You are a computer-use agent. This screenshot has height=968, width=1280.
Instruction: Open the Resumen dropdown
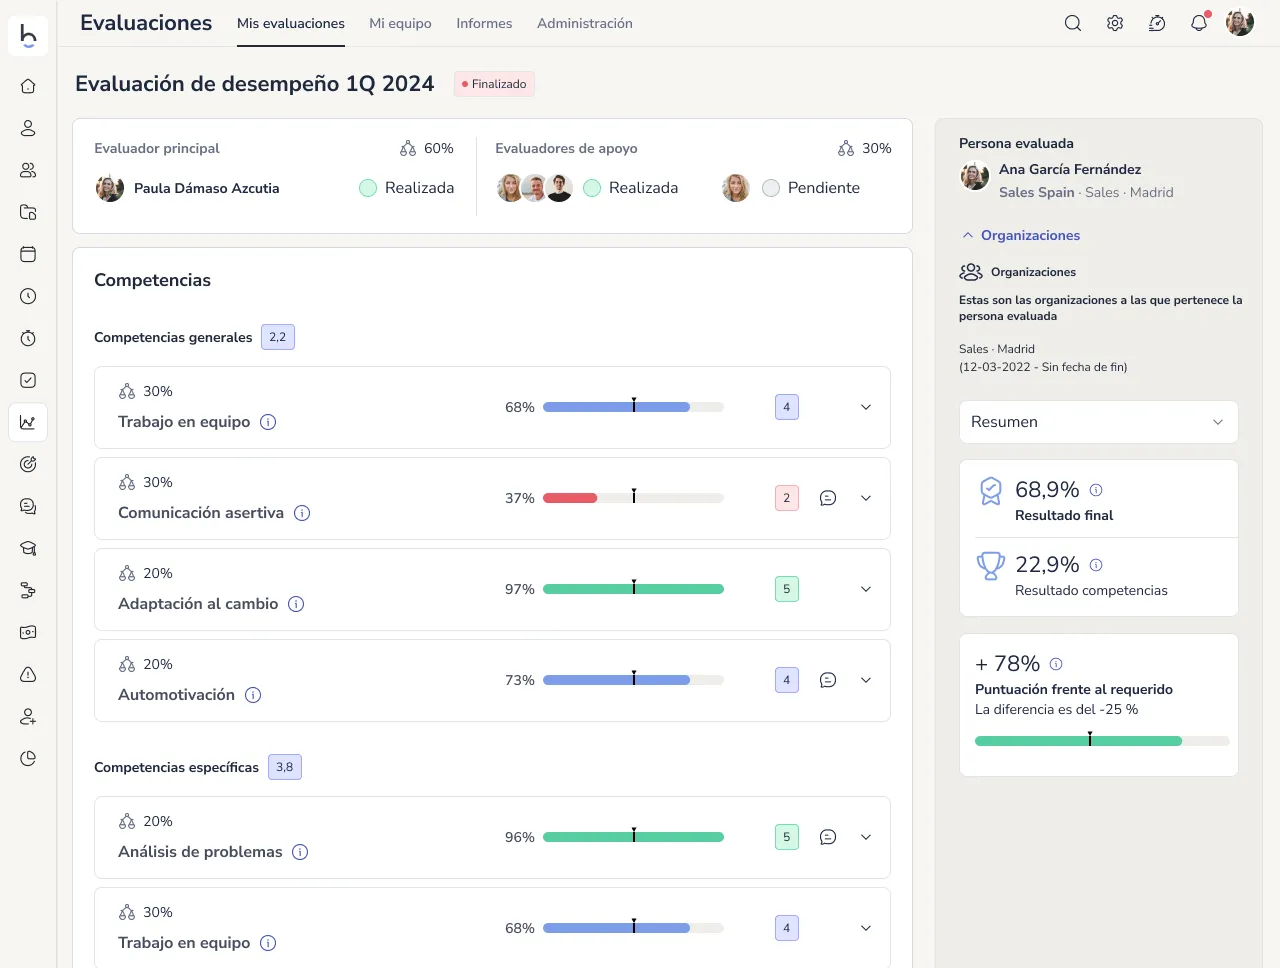click(1098, 422)
